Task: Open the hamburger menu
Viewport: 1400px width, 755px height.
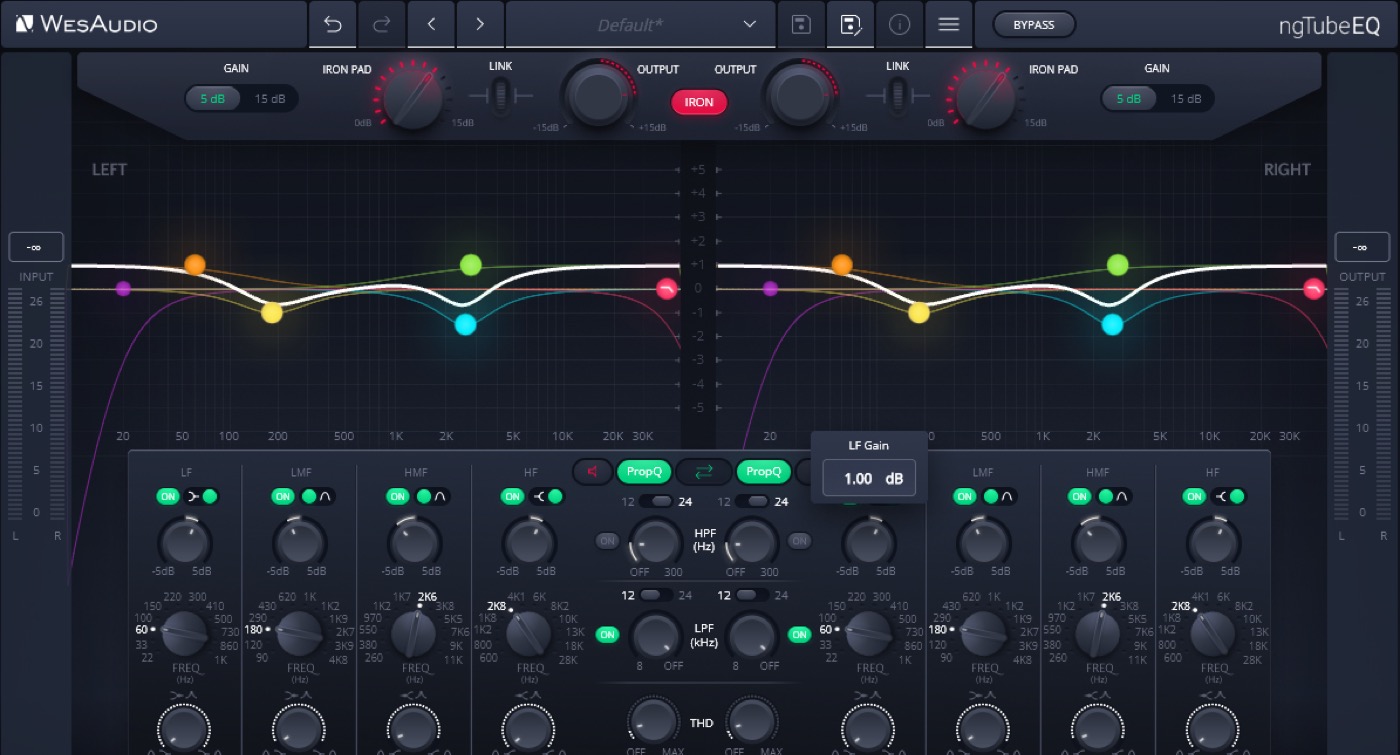Action: 949,25
